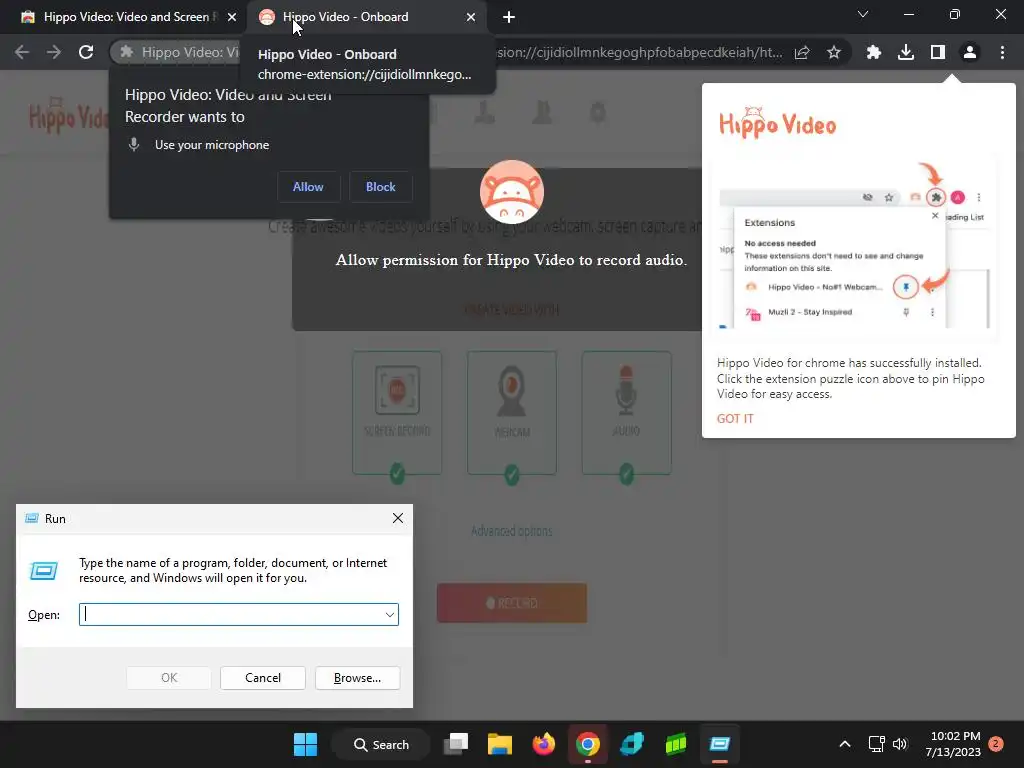The width and height of the screenshot is (1024, 768).
Task: Switch to Chrome on taskbar
Action: point(588,744)
